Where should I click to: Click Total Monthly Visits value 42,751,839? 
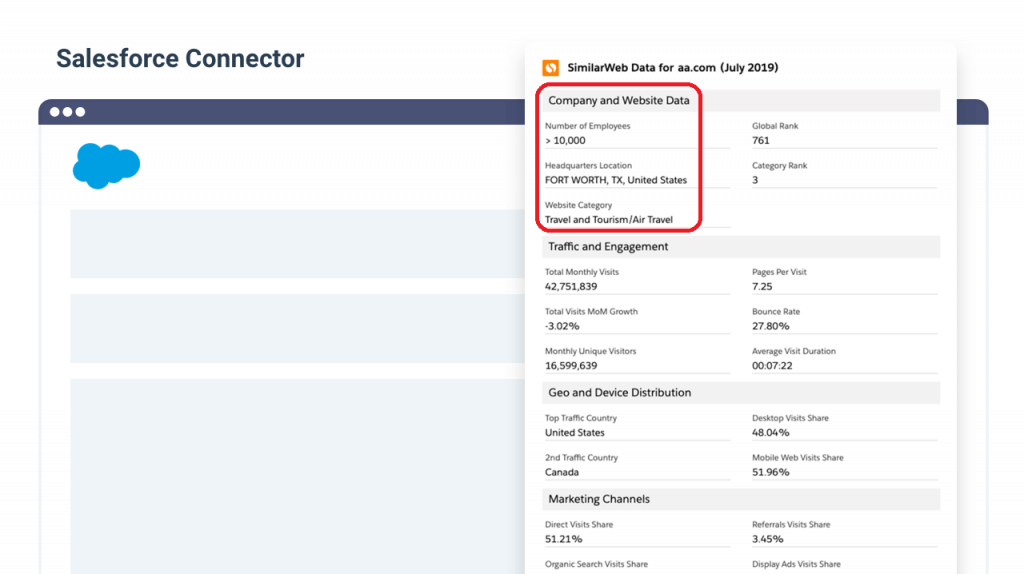571,287
